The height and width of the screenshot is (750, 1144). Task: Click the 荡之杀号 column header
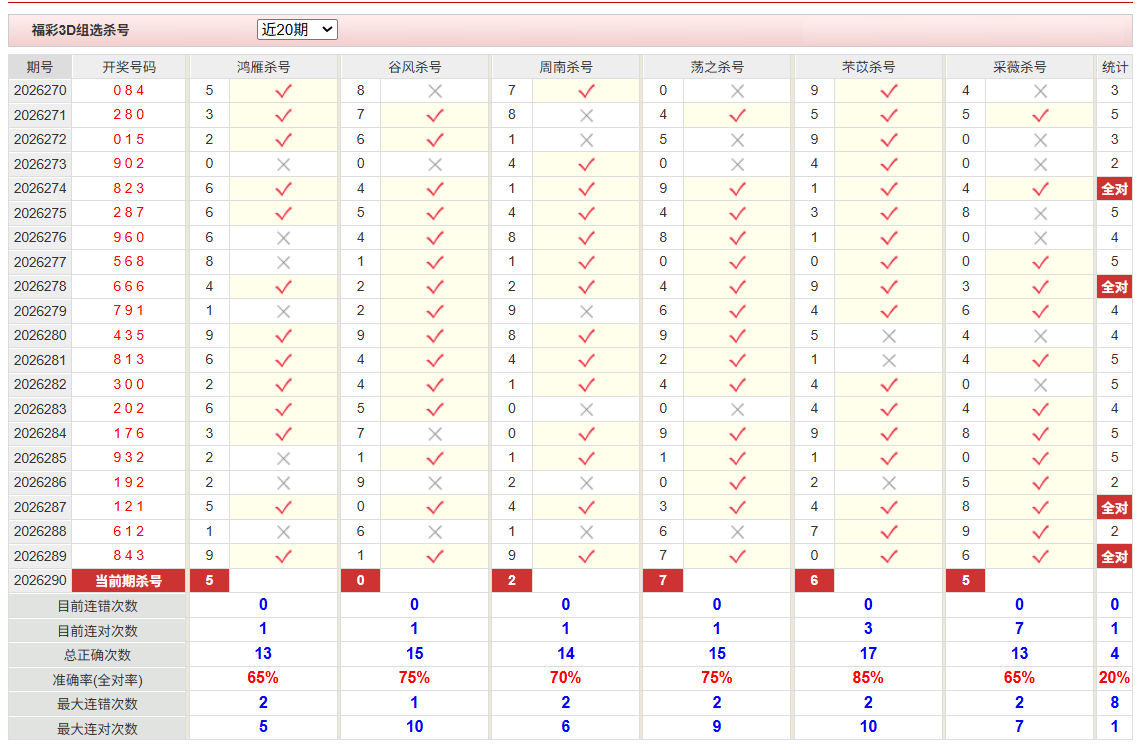pyautogui.click(x=717, y=67)
